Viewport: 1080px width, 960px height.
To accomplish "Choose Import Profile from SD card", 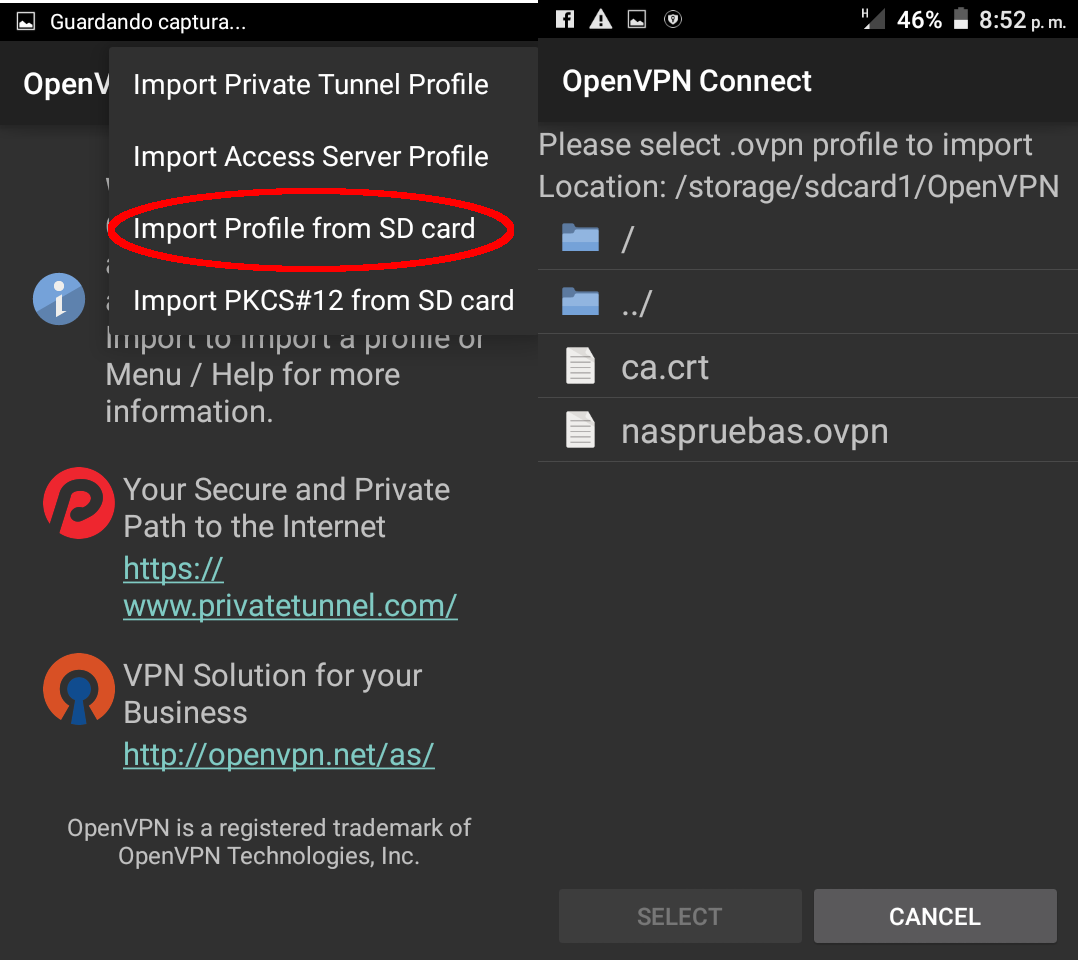I will pos(304,229).
